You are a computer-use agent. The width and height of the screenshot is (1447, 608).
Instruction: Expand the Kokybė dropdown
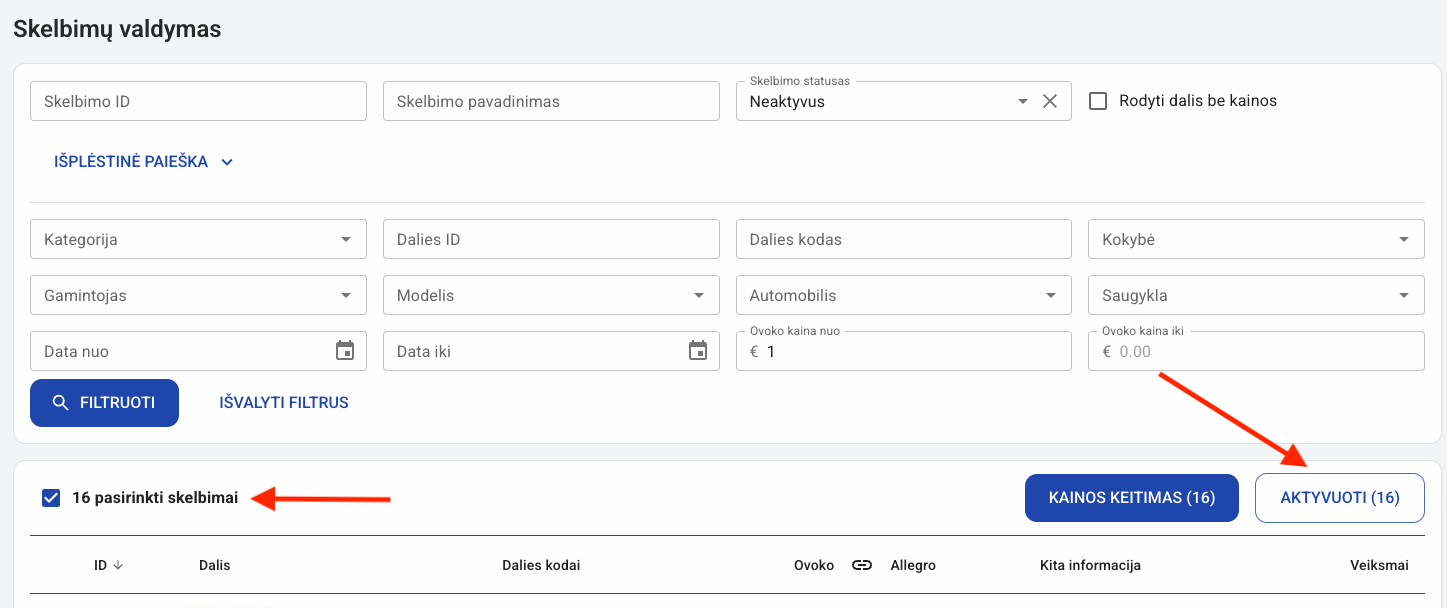(x=1404, y=240)
